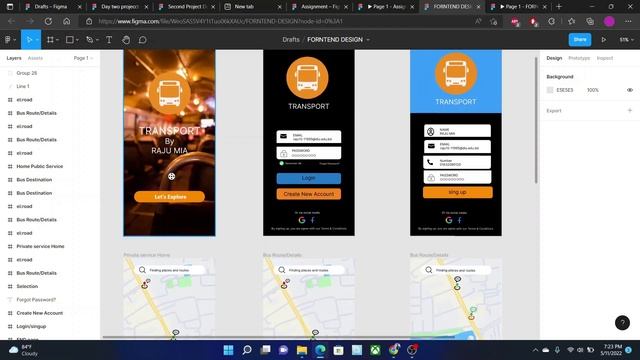Open Microsoft Store from taskbar

(338, 350)
